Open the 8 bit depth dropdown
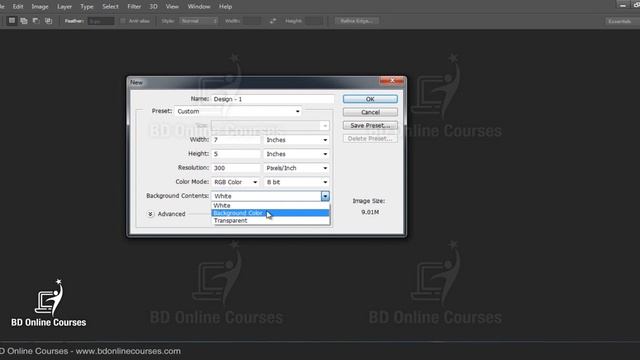 [296, 182]
